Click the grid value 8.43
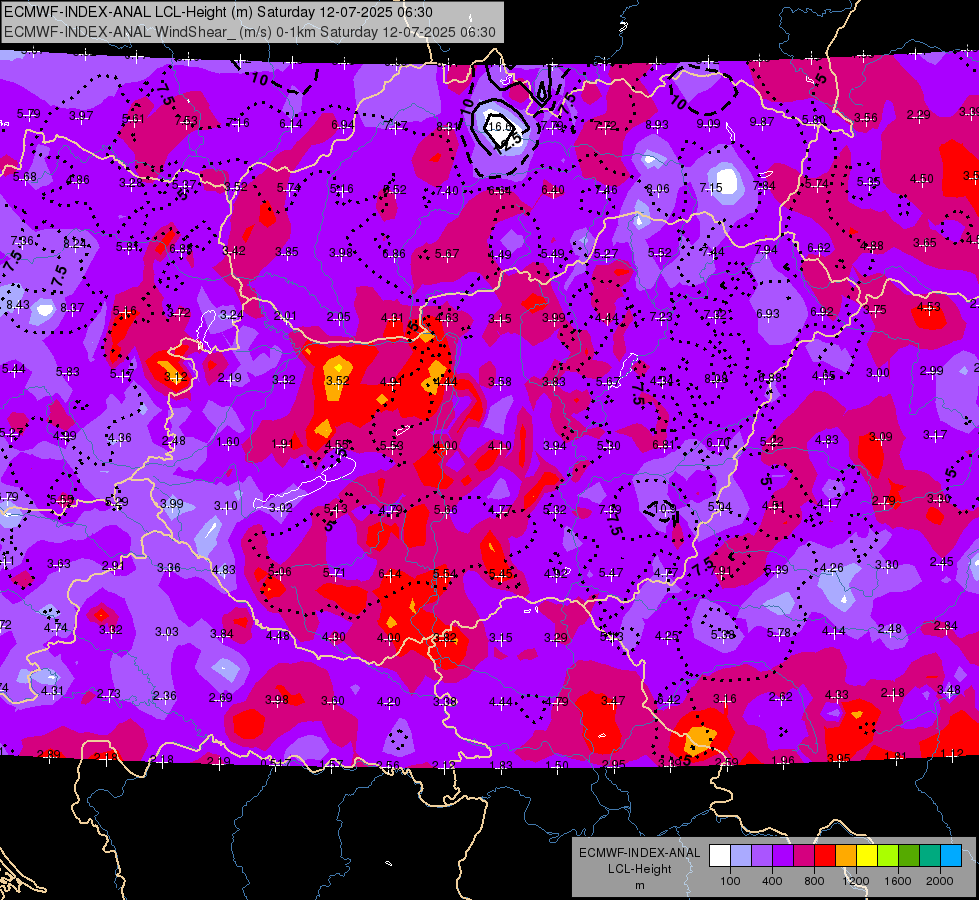The image size is (979, 900). tap(17, 305)
